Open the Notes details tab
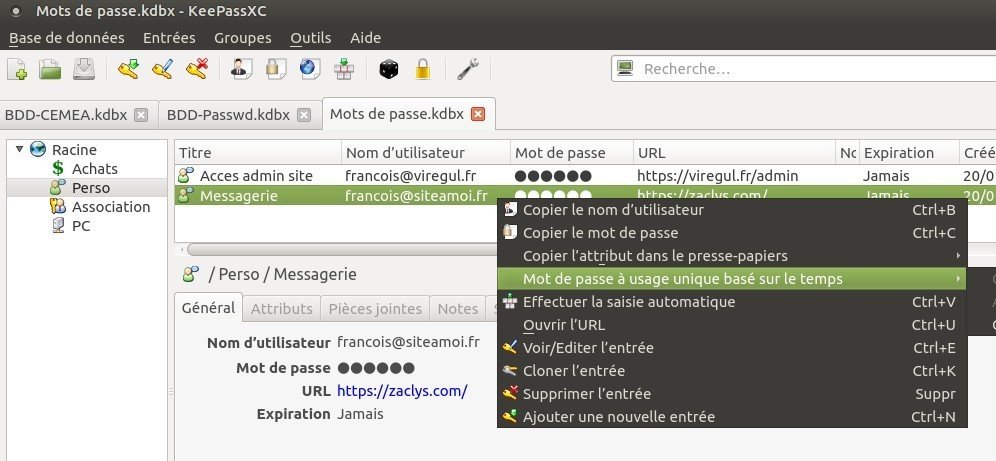The width and height of the screenshot is (996, 461). coord(458,309)
